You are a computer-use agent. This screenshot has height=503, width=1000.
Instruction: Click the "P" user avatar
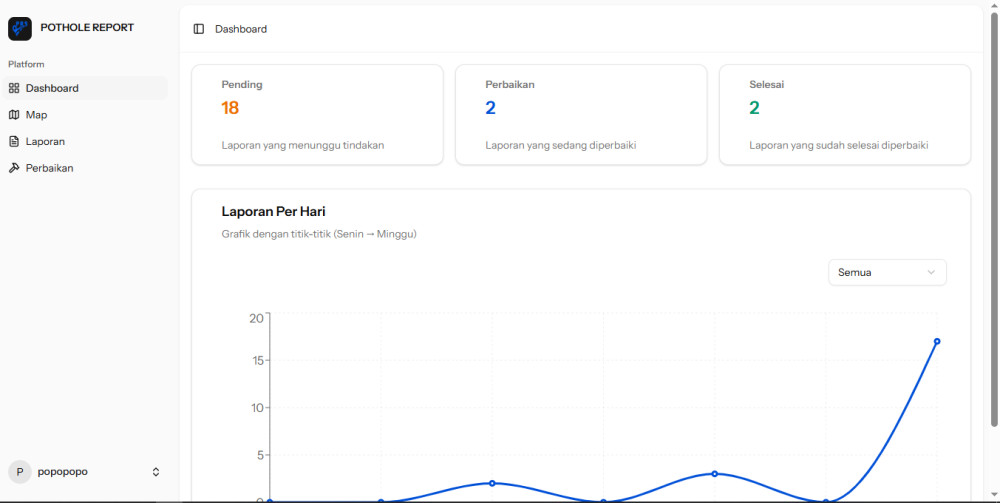[x=20, y=472]
